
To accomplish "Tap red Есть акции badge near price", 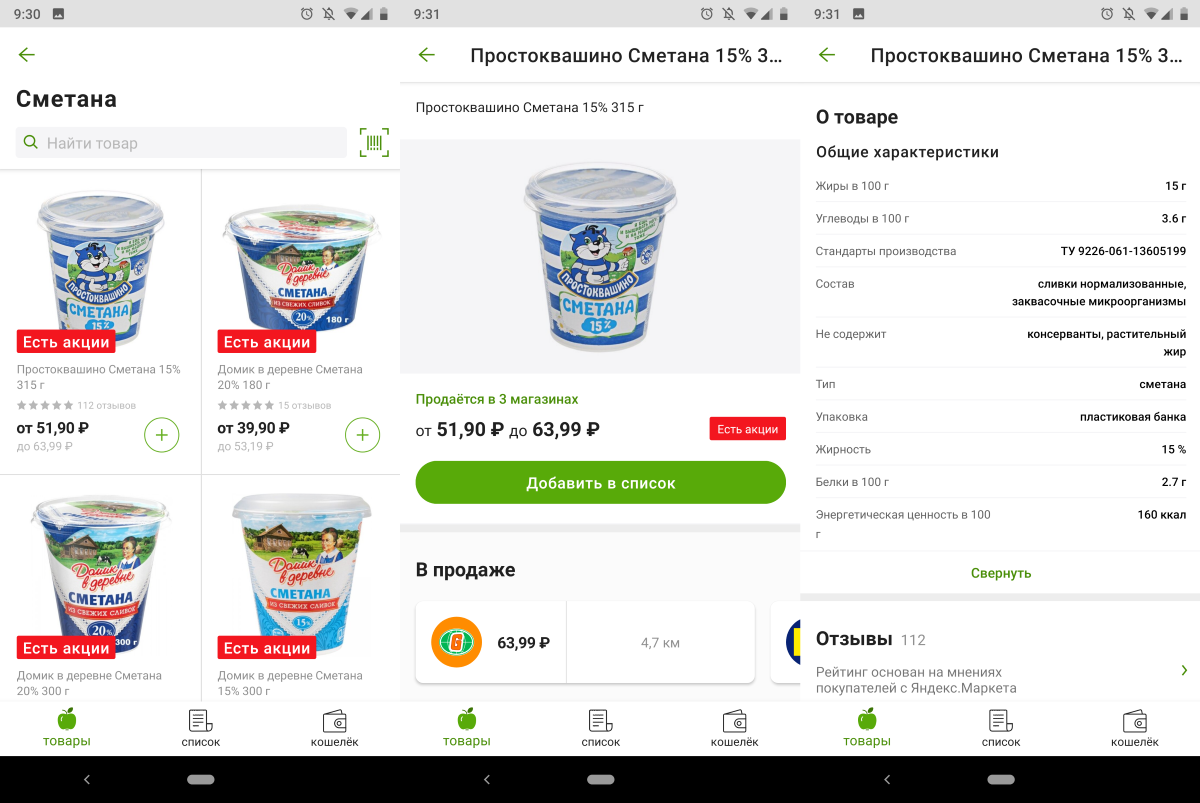I will [x=748, y=429].
